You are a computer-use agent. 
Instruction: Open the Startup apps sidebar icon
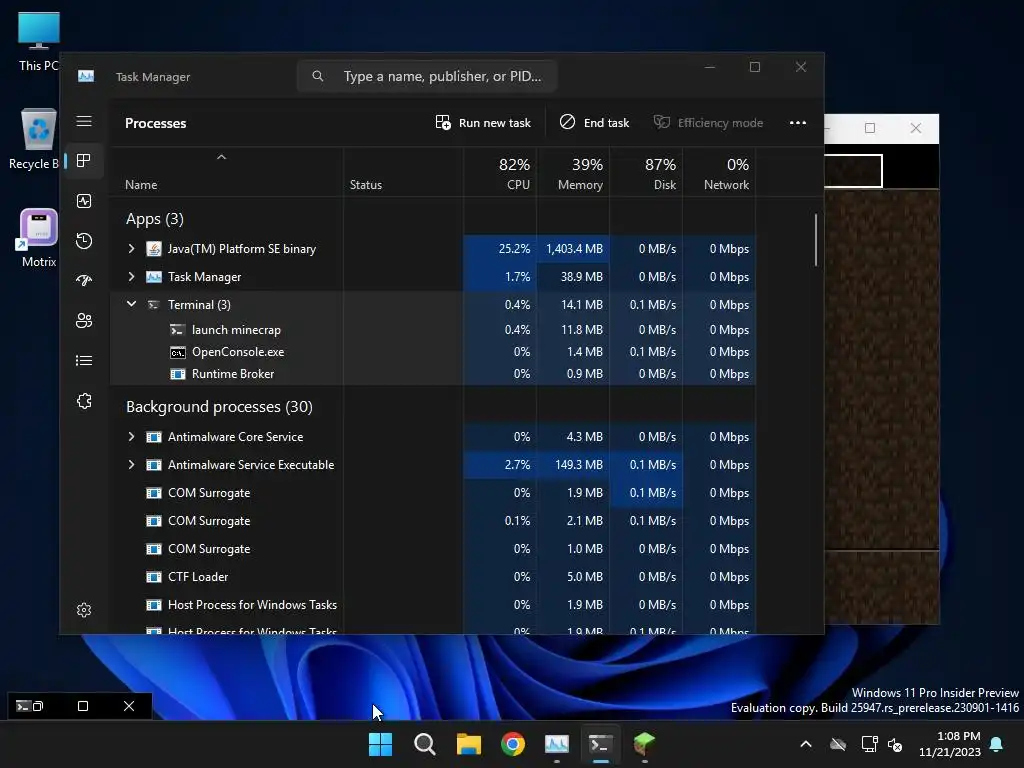pyautogui.click(x=84, y=281)
